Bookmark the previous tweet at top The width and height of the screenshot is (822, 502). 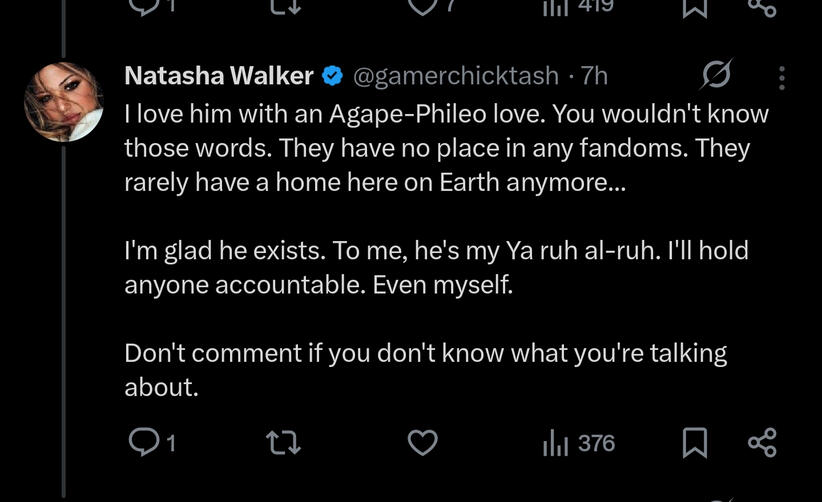coord(695,7)
